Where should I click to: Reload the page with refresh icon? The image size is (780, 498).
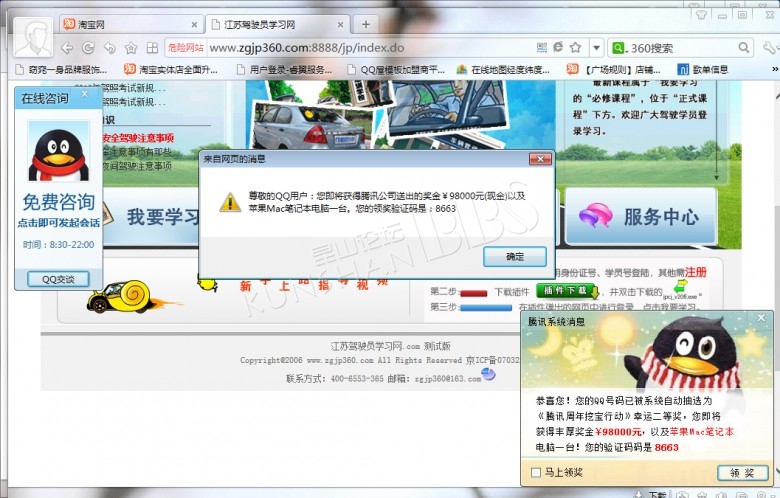[x=88, y=48]
